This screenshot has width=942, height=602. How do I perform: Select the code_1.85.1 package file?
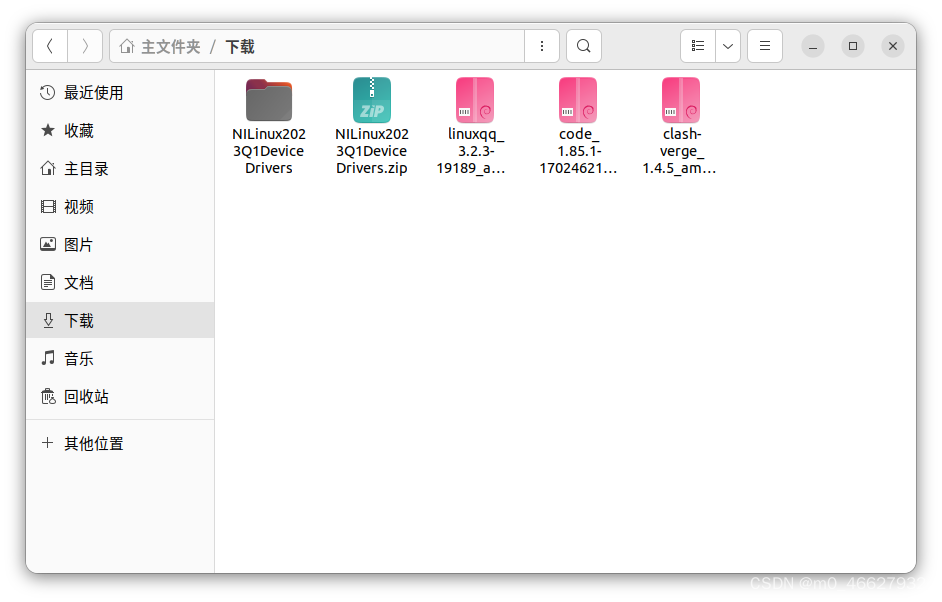point(578,100)
